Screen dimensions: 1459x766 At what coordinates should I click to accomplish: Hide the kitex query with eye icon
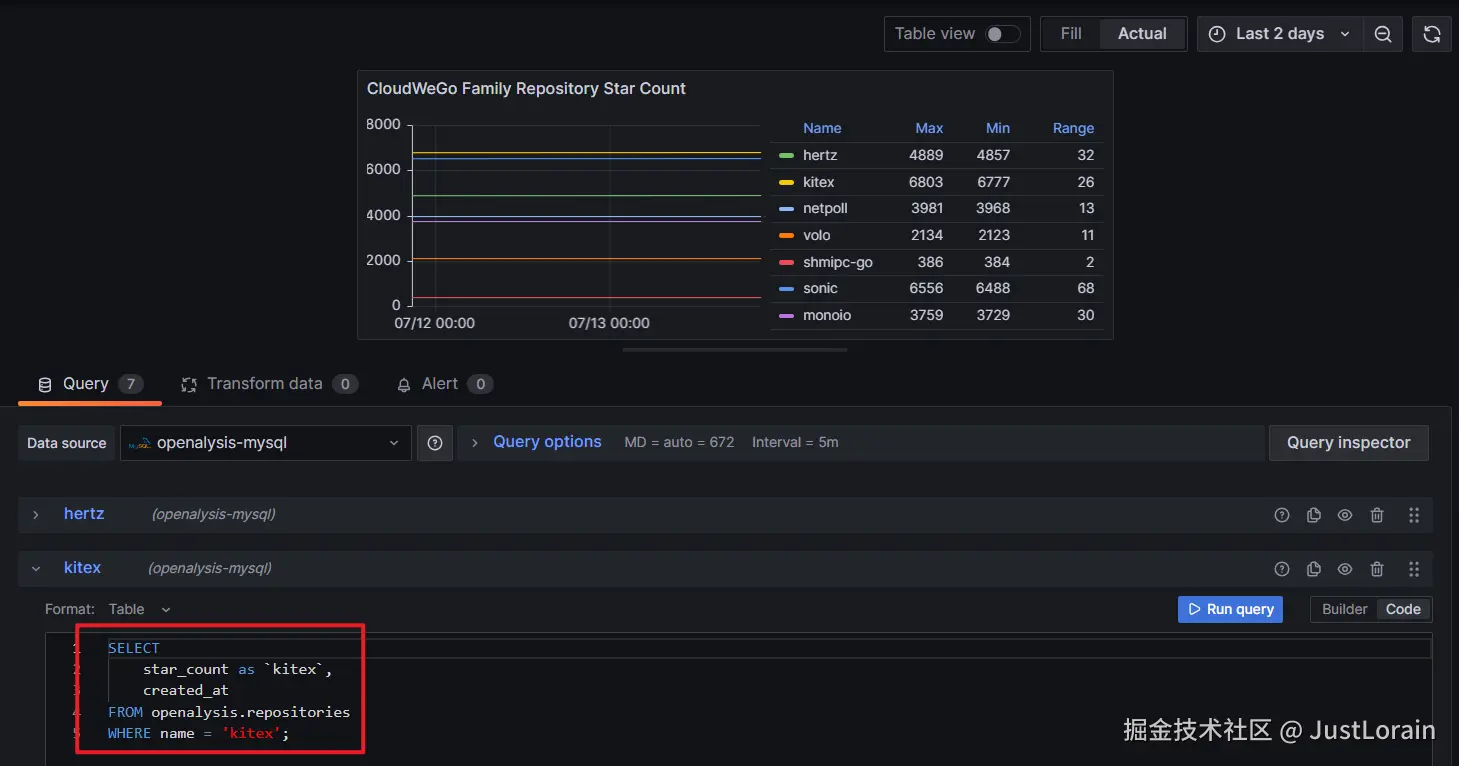(1345, 569)
